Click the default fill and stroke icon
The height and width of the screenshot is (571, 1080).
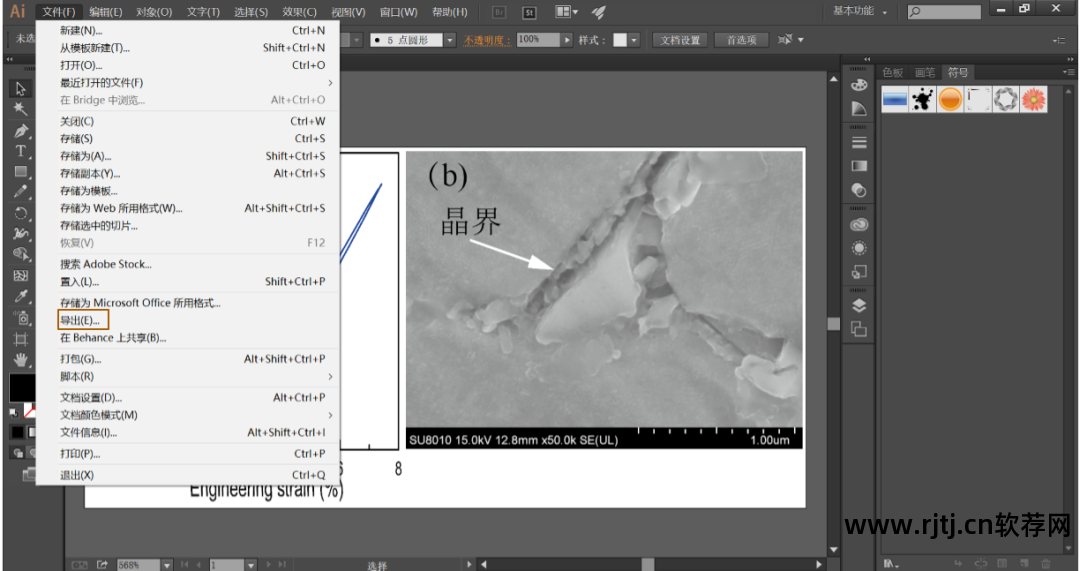point(13,412)
